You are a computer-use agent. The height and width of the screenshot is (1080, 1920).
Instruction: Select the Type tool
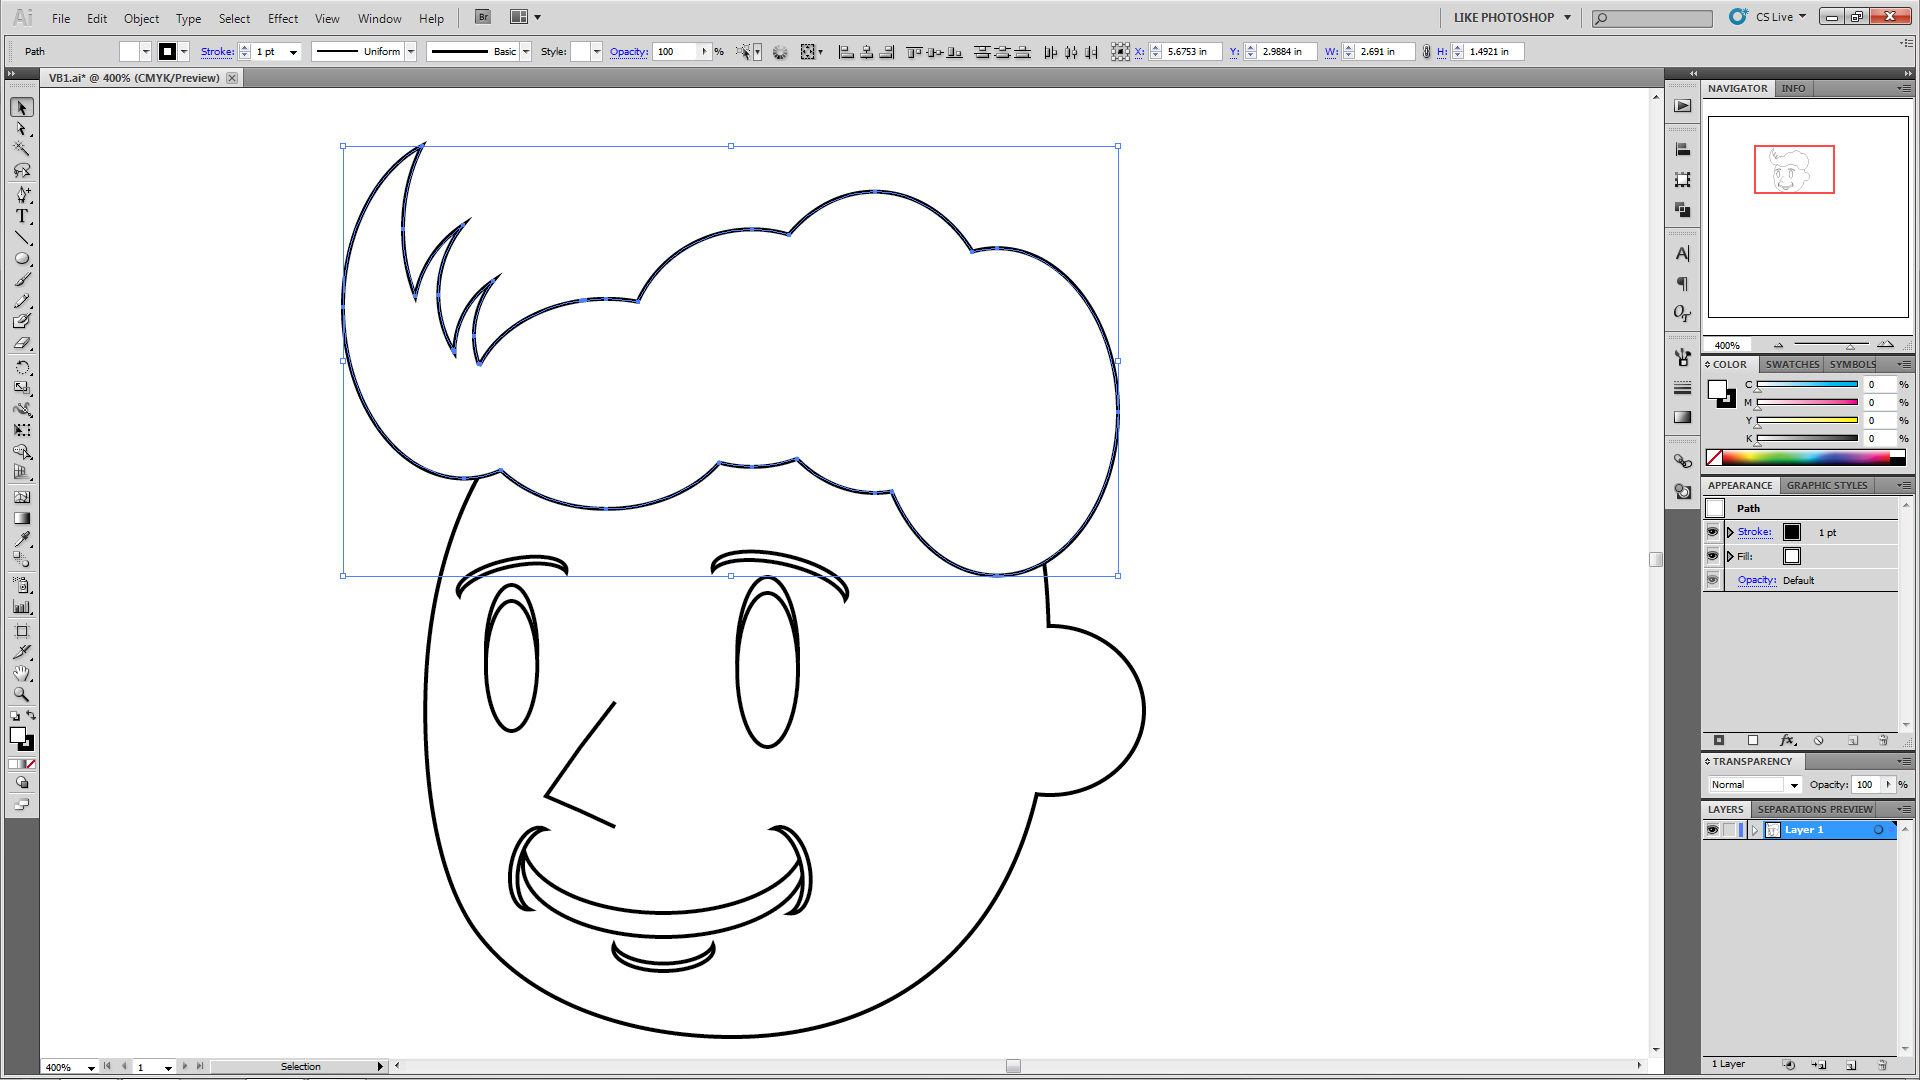tap(22, 216)
